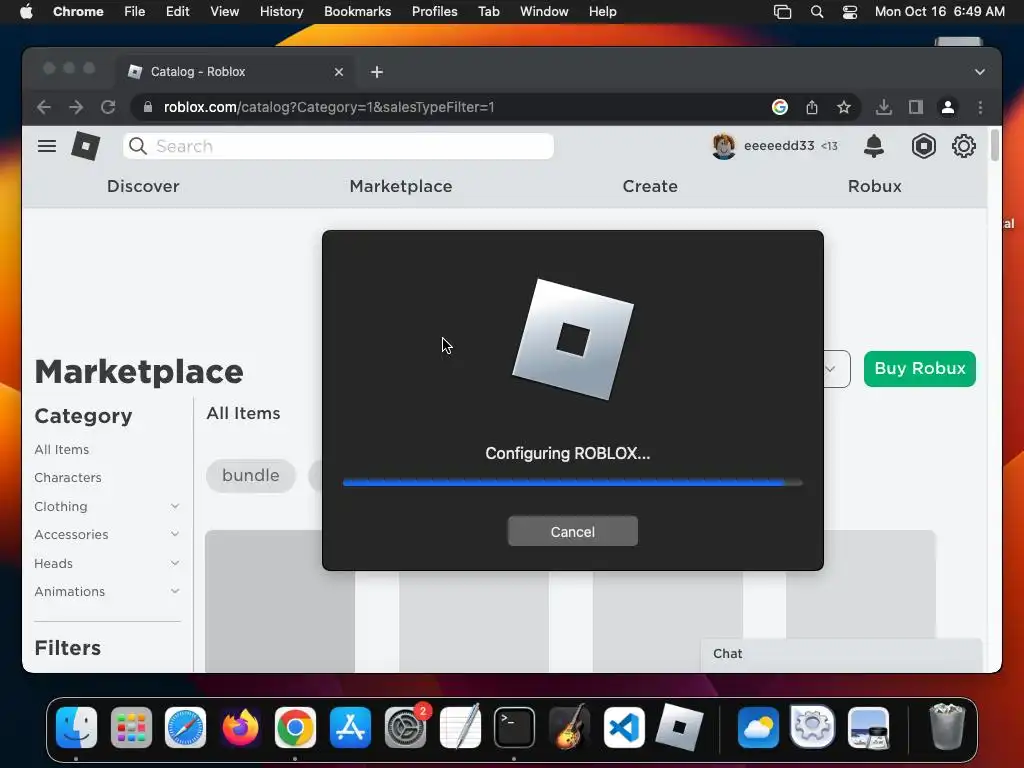This screenshot has height=768, width=1024.
Task: Click the address bar URL
Action: tap(328, 107)
